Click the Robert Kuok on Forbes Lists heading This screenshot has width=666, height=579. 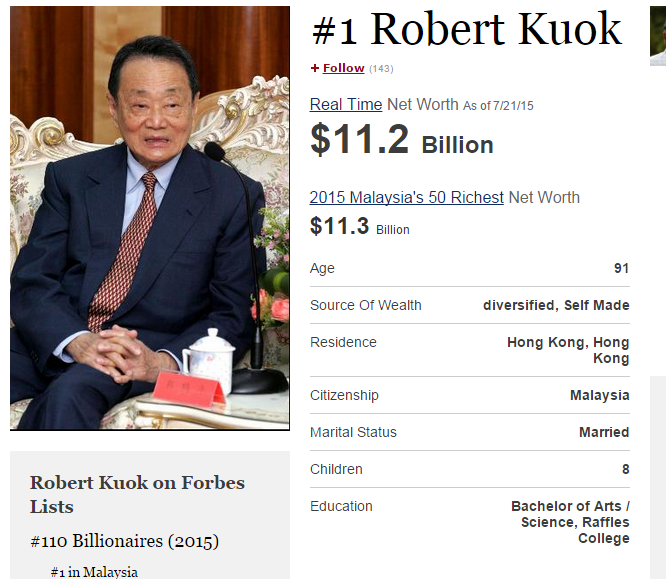[x=137, y=494]
